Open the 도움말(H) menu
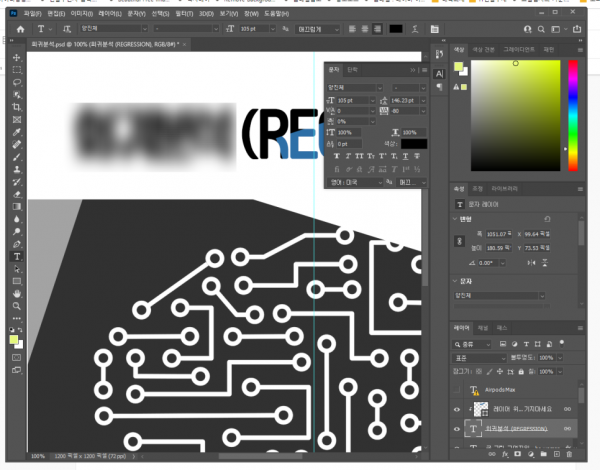This screenshot has height=470, width=600. pos(276,14)
